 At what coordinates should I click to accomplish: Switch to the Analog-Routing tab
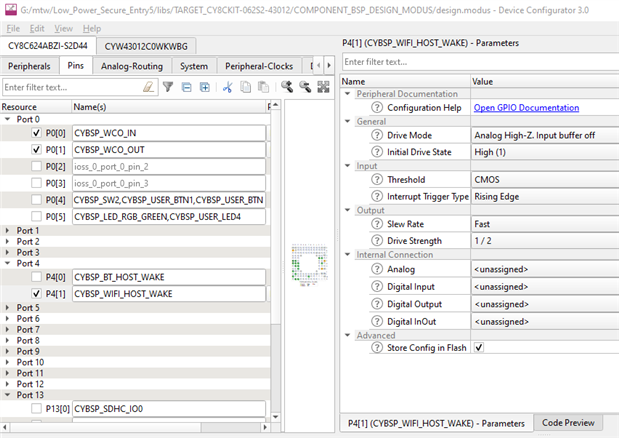pyautogui.click(x=132, y=66)
